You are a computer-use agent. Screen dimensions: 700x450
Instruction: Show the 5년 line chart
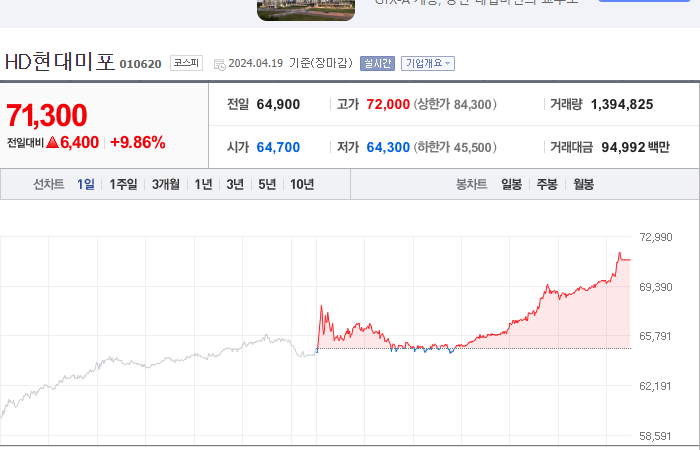tap(267, 184)
